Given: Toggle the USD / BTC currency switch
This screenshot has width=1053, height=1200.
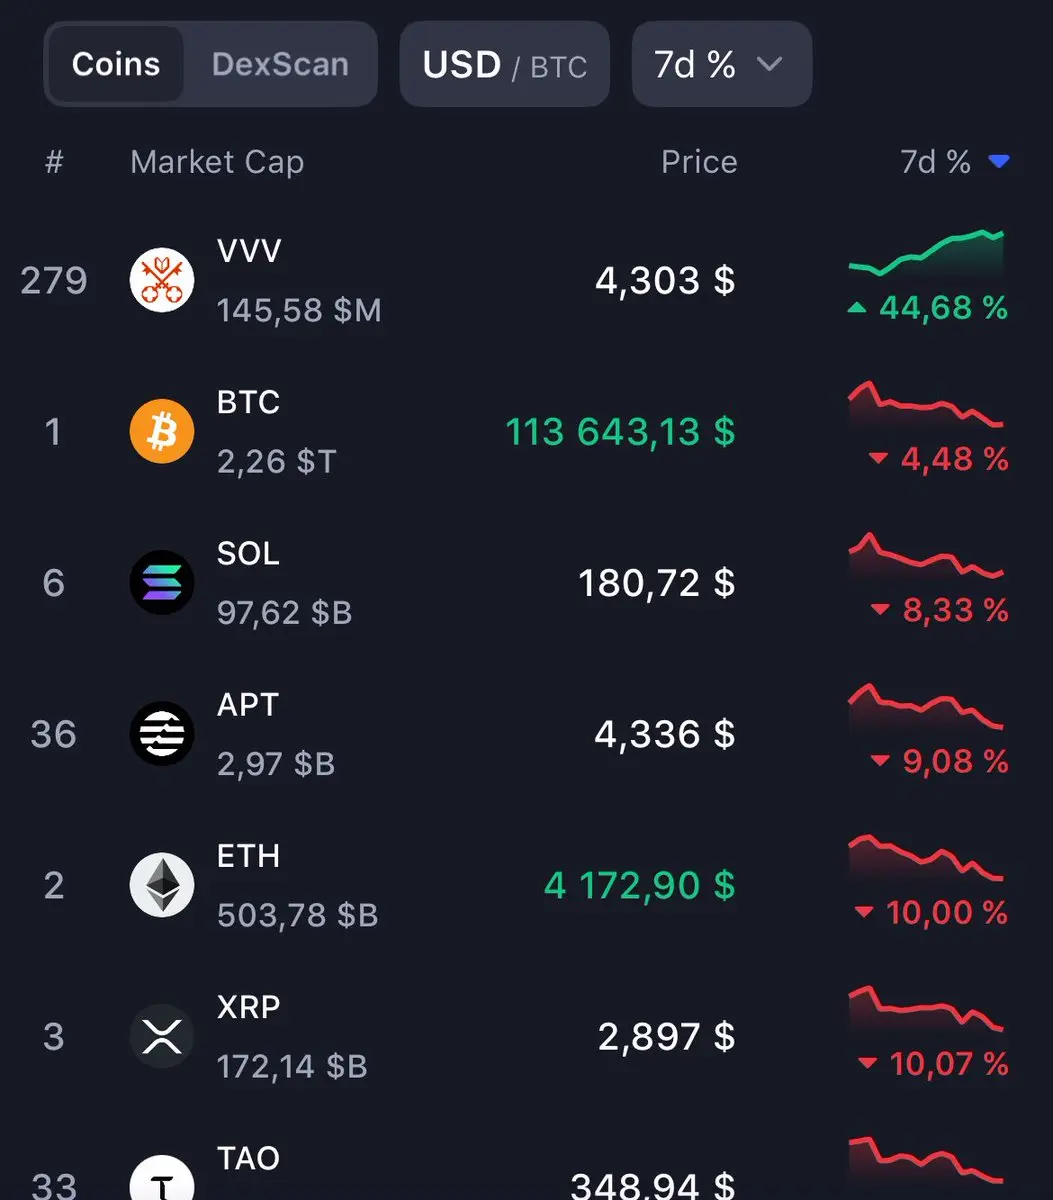Looking at the screenshot, I should click(x=504, y=64).
